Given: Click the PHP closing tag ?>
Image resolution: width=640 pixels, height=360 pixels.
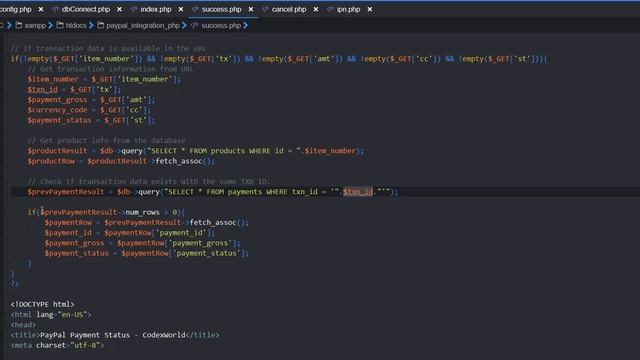Looking at the screenshot, I should click(x=15, y=284).
